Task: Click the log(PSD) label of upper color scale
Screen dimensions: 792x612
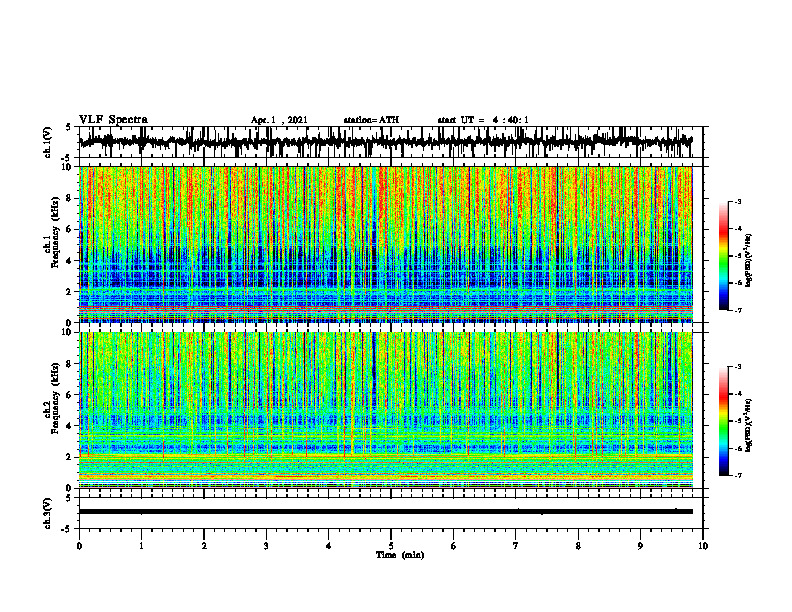Action: (749, 260)
